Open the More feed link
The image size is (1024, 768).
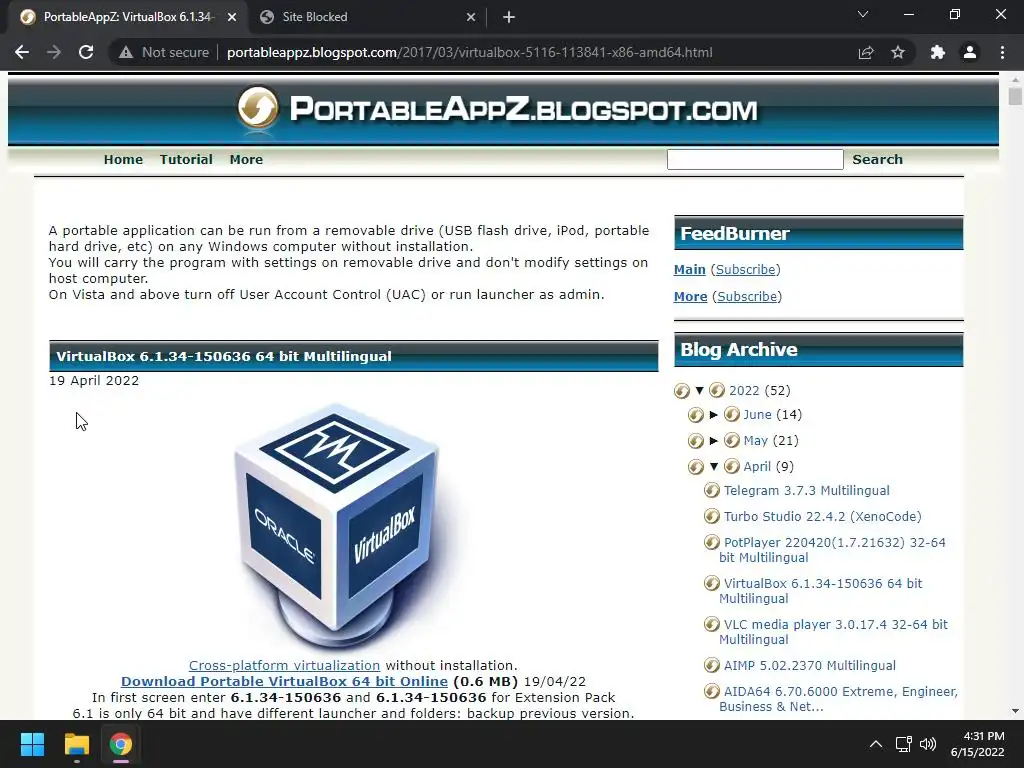[x=690, y=296]
